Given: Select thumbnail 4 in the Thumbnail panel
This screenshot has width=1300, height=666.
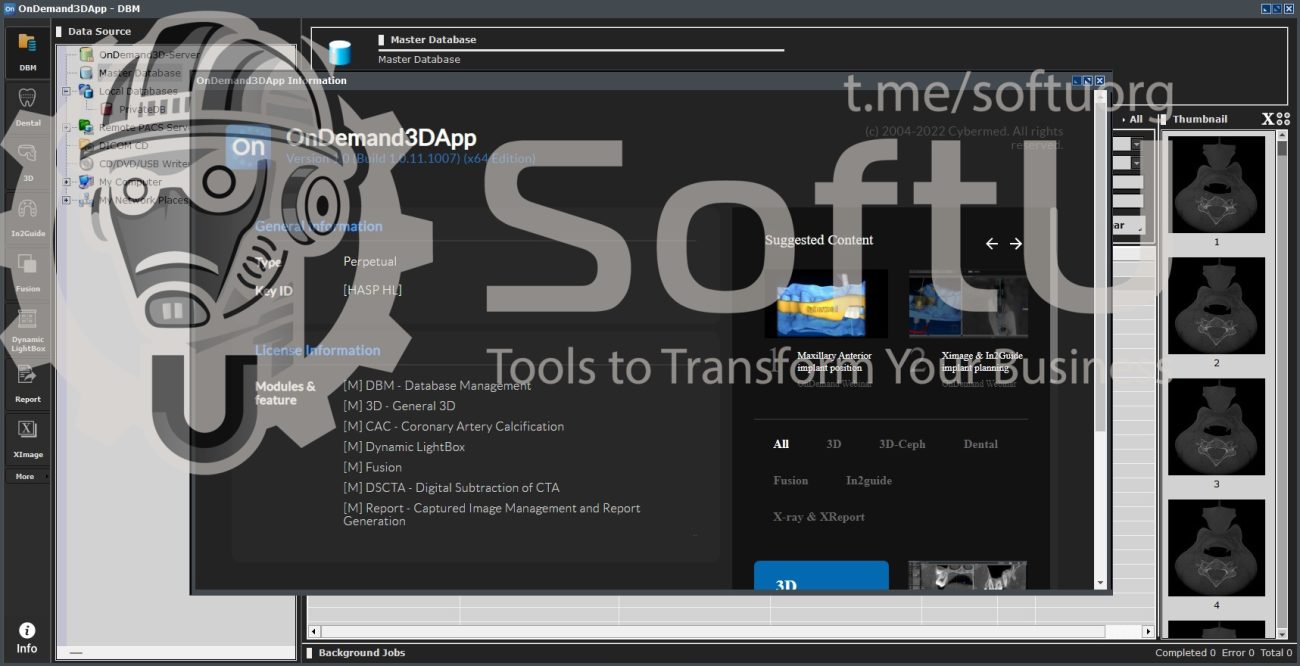Looking at the screenshot, I should (x=1216, y=548).
